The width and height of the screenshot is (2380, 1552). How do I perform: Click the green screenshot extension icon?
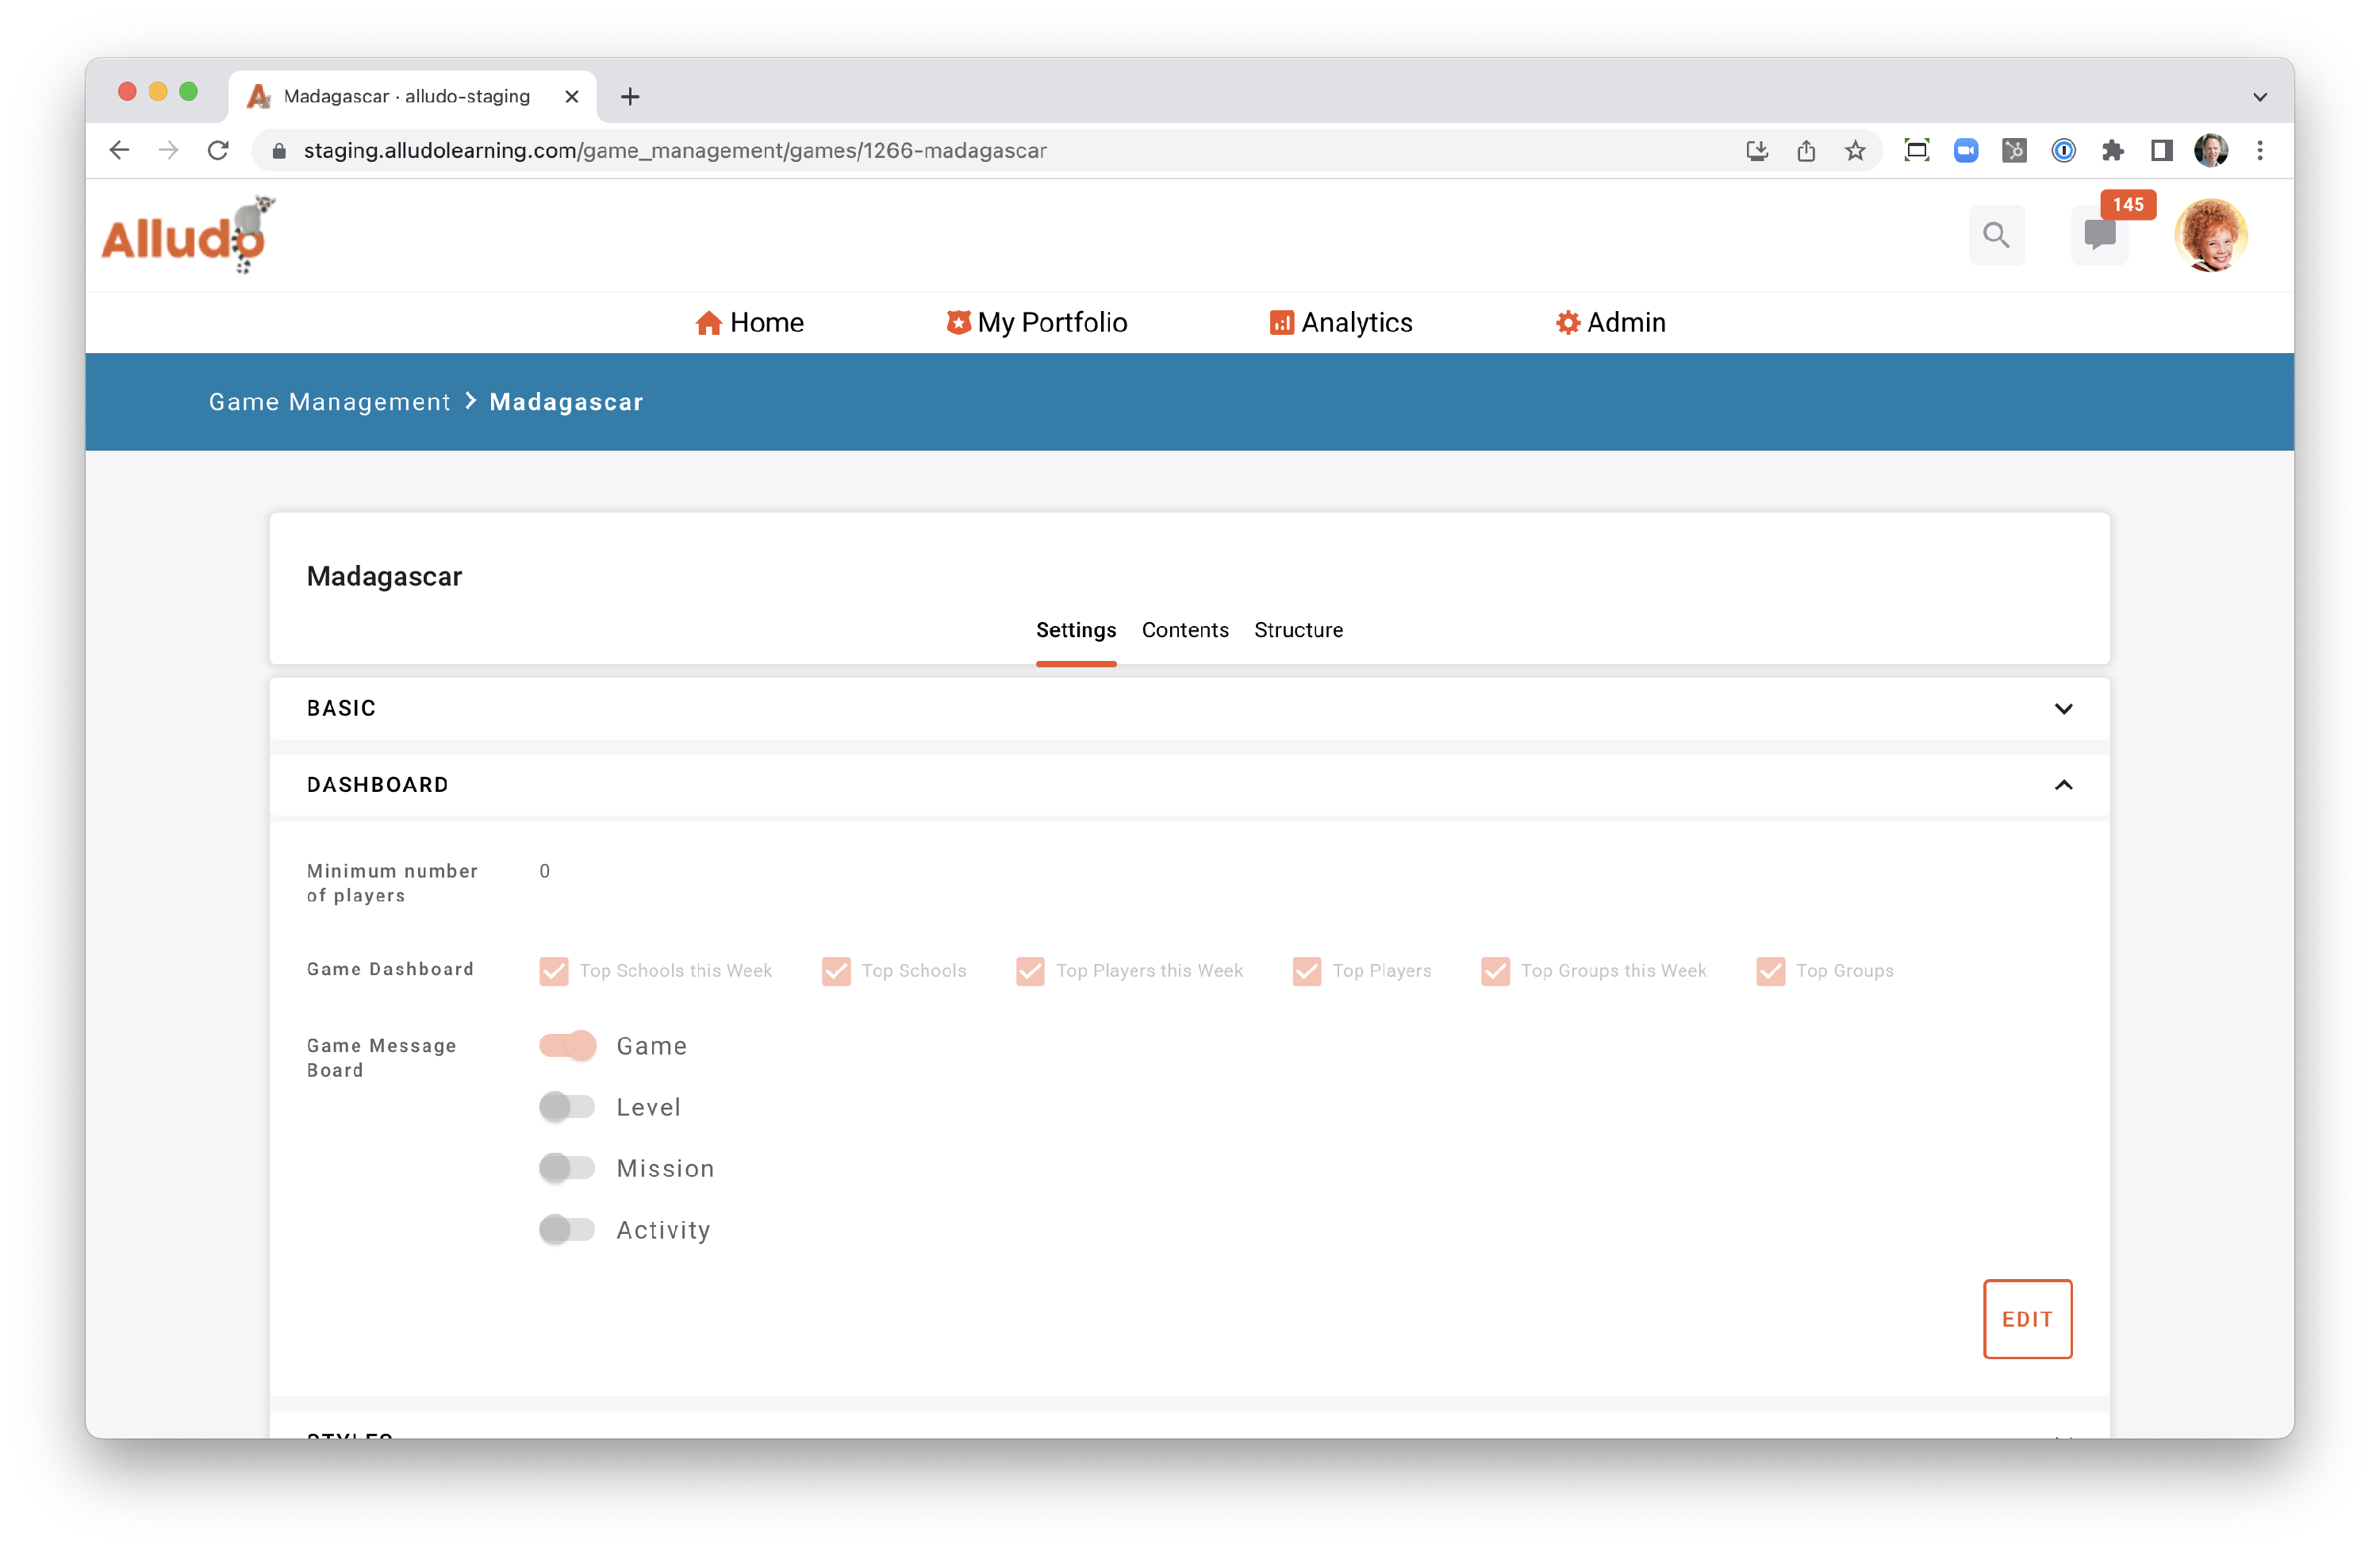(x=1916, y=150)
